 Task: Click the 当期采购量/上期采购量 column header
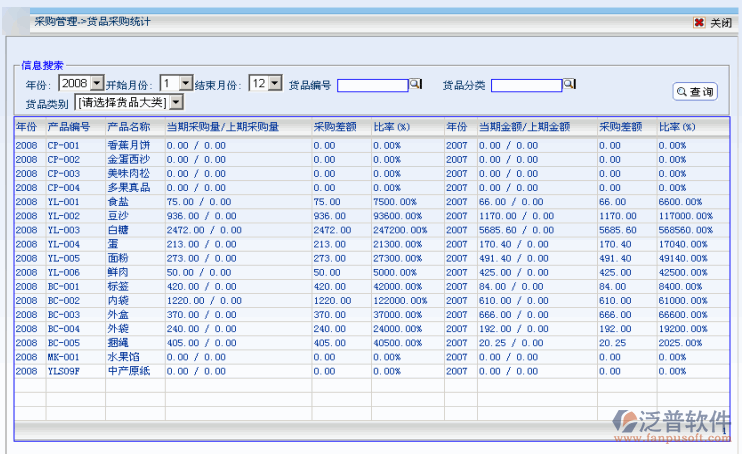(x=222, y=127)
